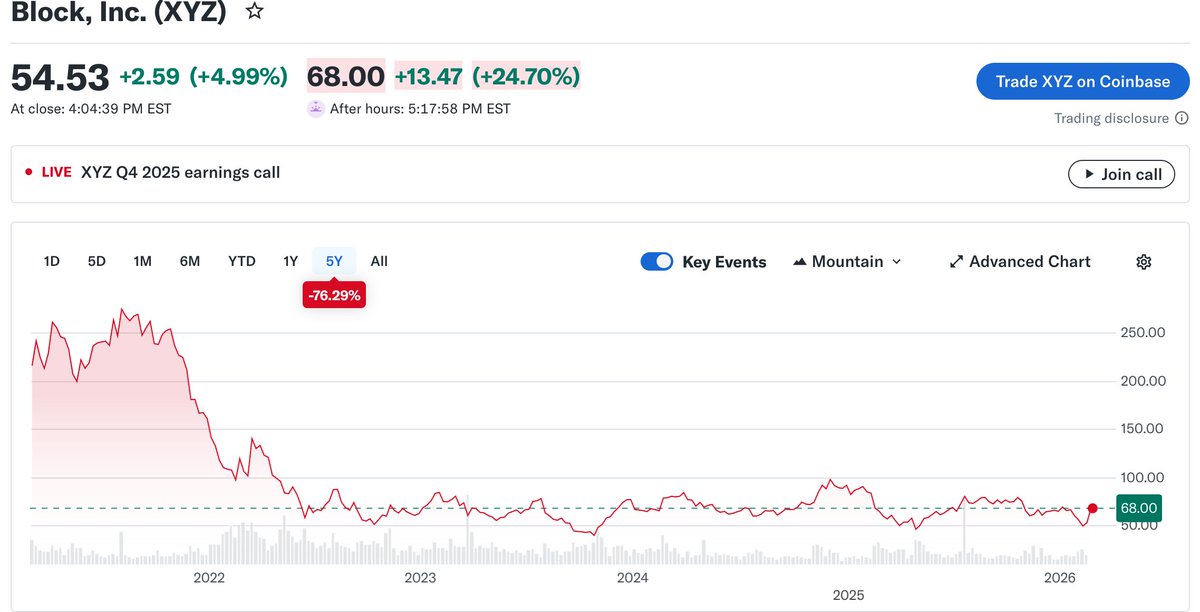Viewport: 1200px width, 612px height.
Task: Click the 54.53 closing price
Action: pyautogui.click(x=59, y=77)
